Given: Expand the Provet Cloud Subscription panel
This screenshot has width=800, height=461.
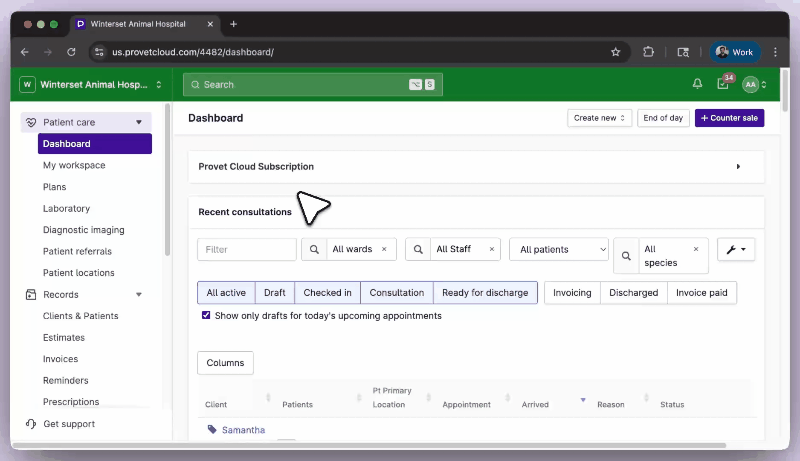Looking at the screenshot, I should (x=738, y=167).
